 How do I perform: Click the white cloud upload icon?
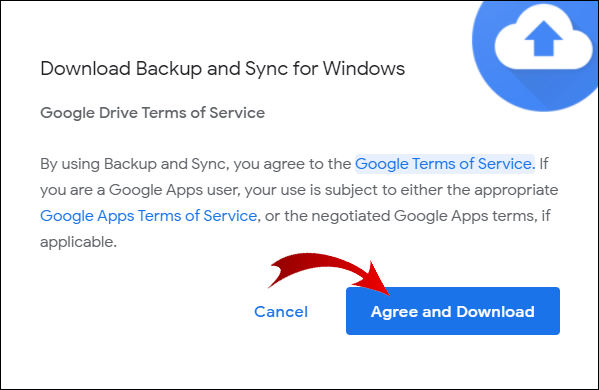click(x=543, y=41)
